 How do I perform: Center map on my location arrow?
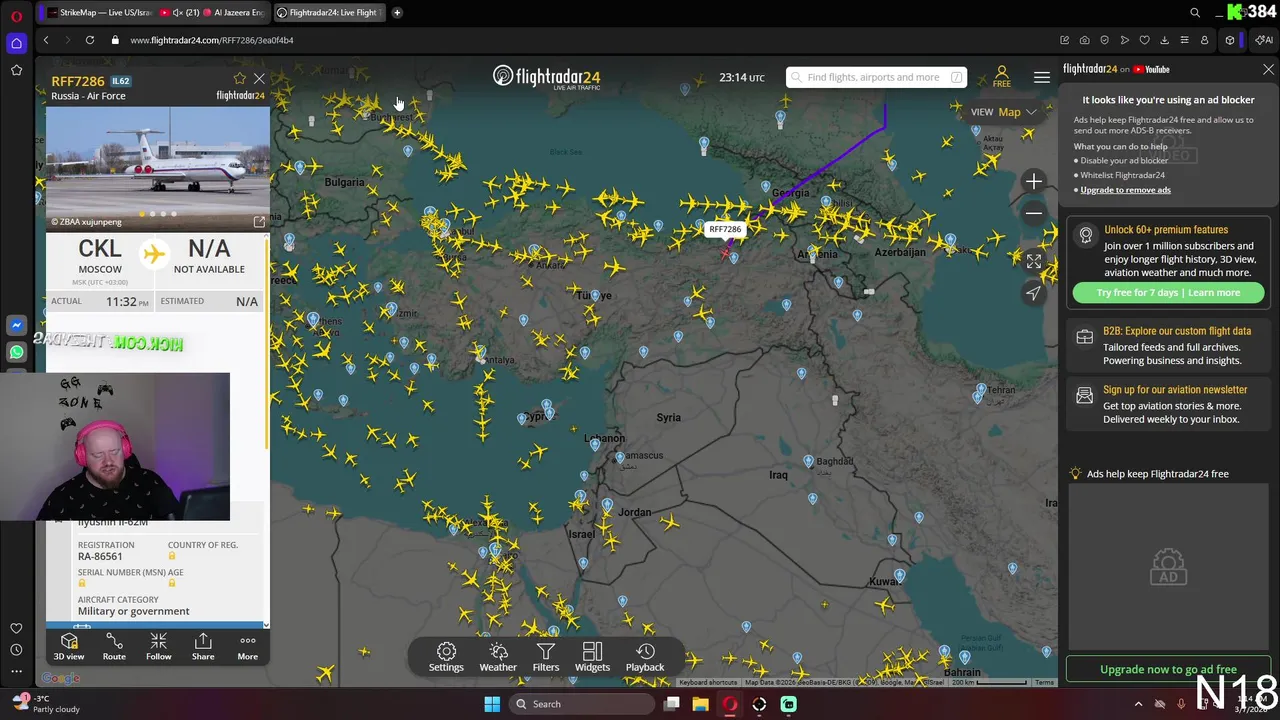pyautogui.click(x=1034, y=292)
